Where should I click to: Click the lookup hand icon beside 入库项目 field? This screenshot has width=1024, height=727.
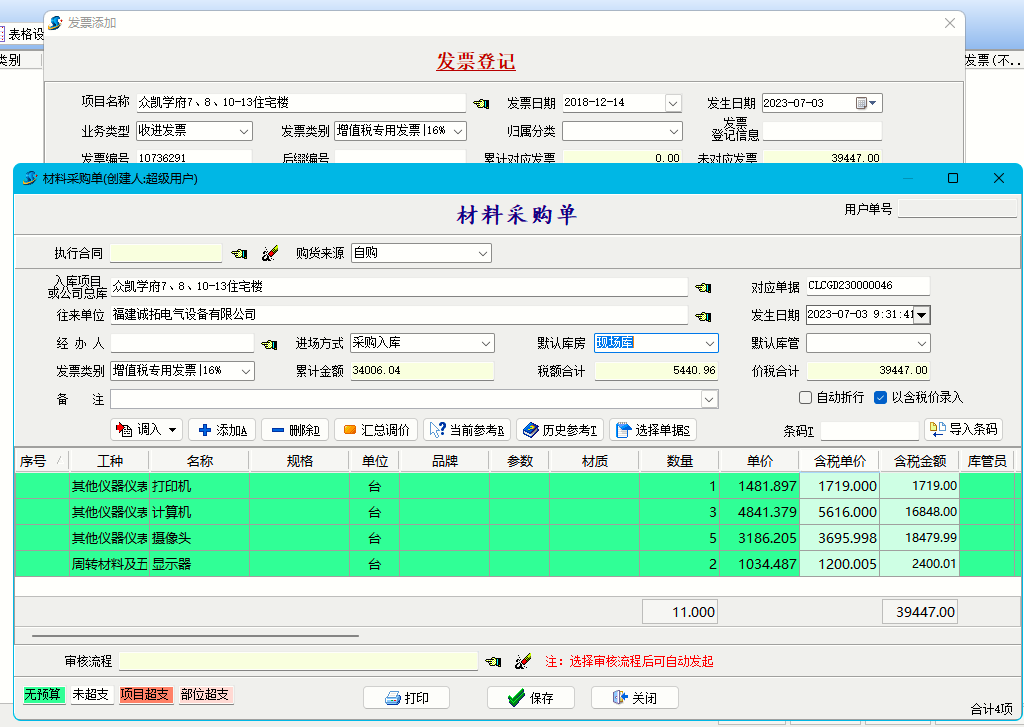tap(704, 288)
